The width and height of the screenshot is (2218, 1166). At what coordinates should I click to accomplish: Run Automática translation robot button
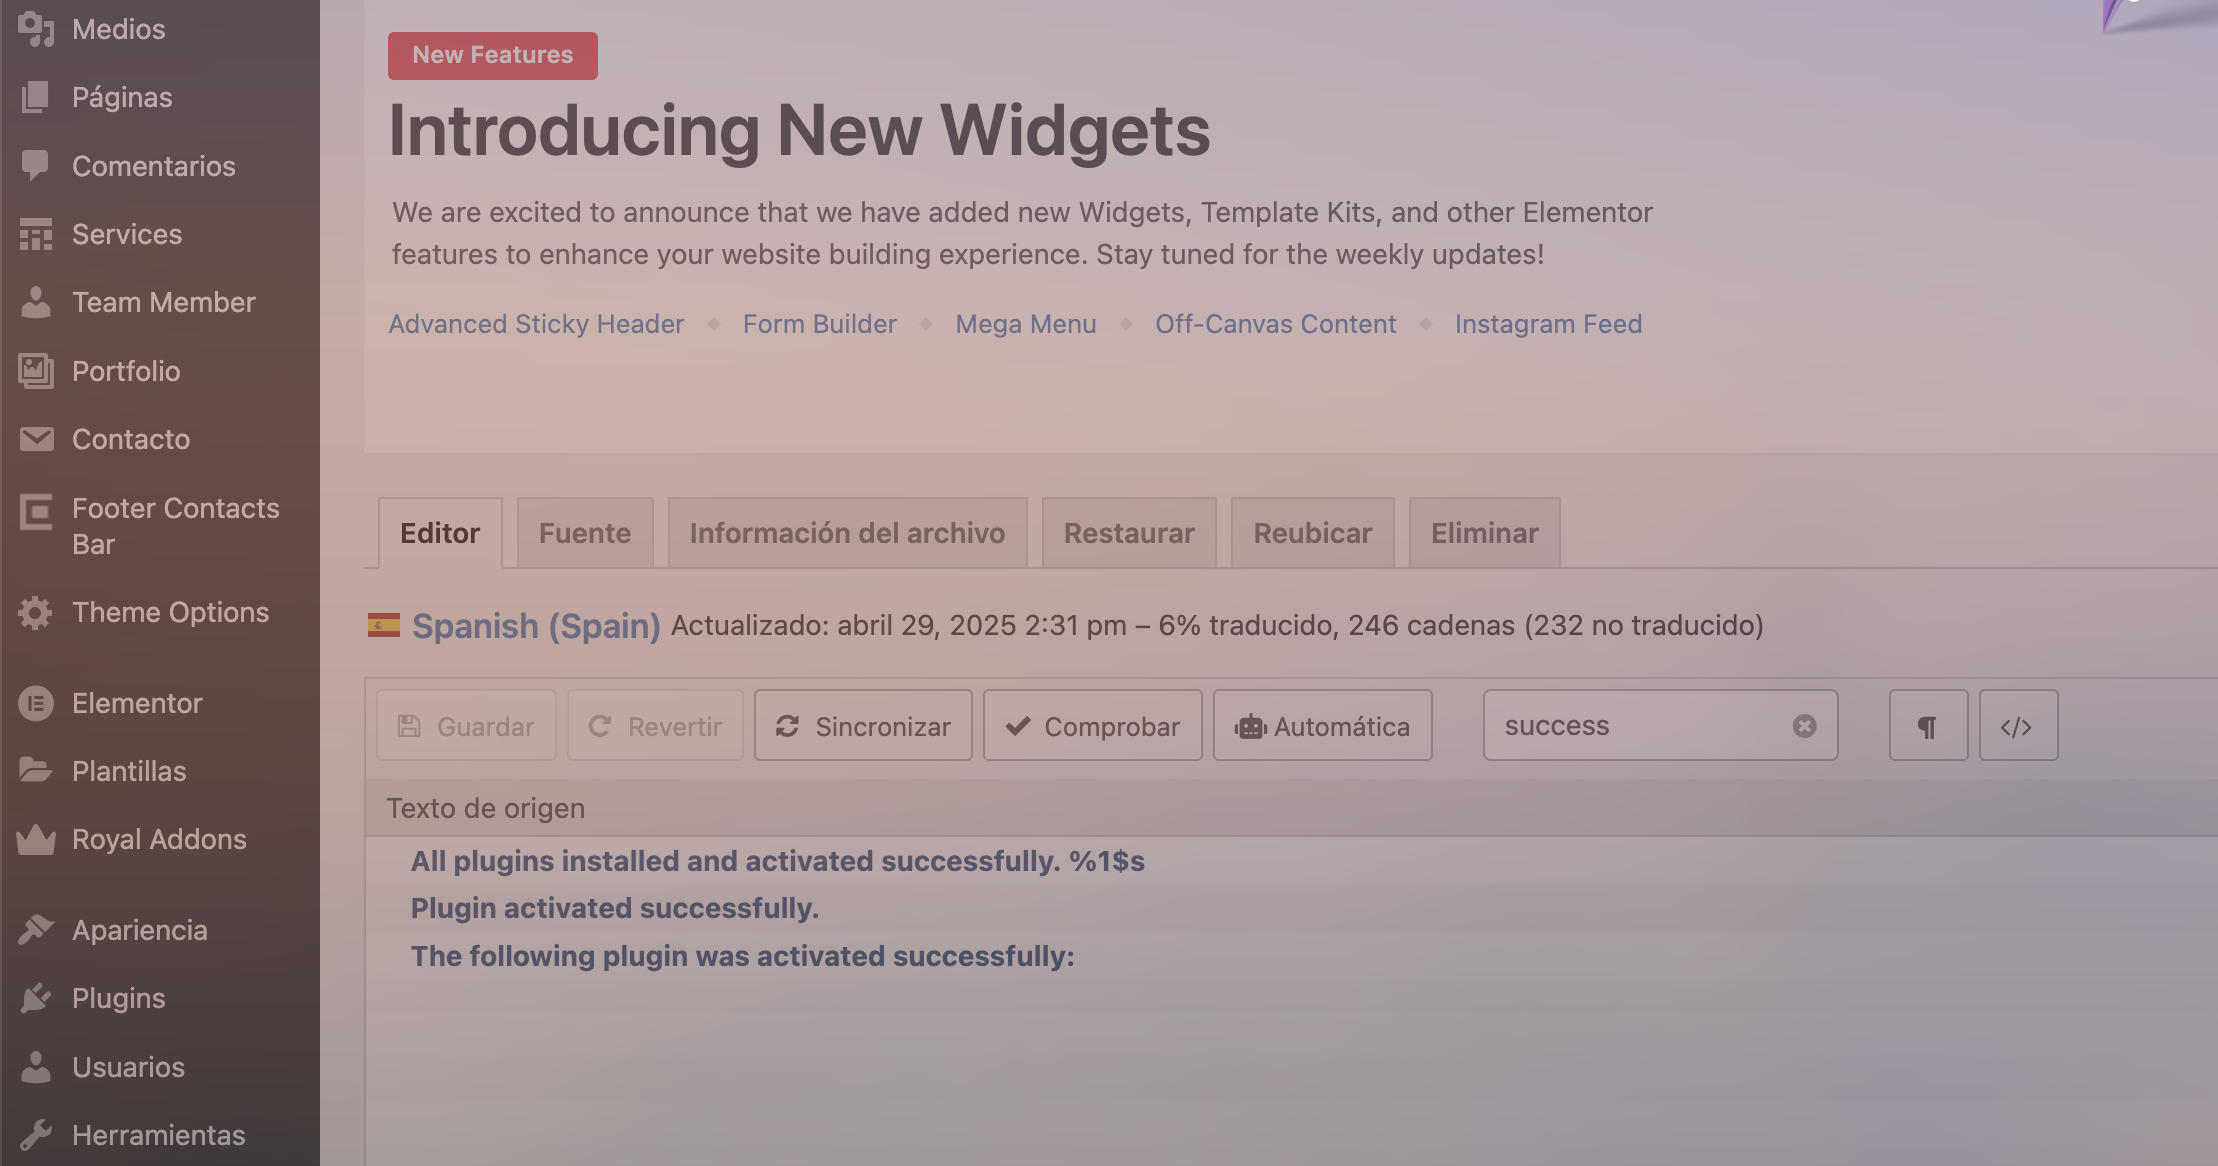[x=1322, y=725]
